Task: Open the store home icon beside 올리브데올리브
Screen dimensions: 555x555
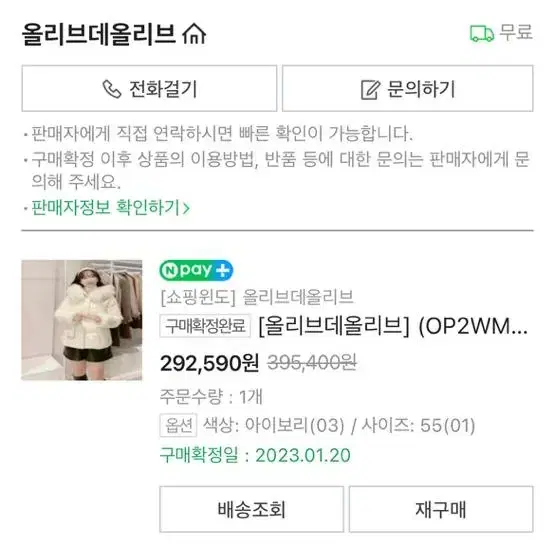Action: point(194,34)
